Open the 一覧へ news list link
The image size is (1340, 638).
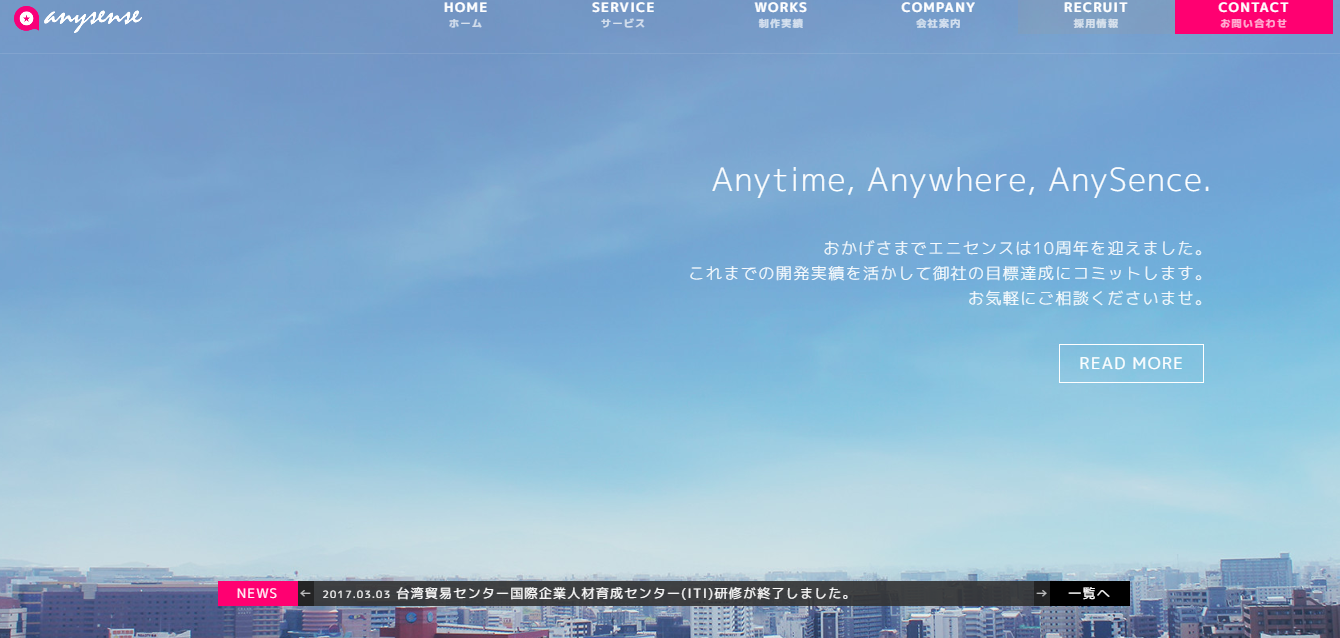point(1090,594)
